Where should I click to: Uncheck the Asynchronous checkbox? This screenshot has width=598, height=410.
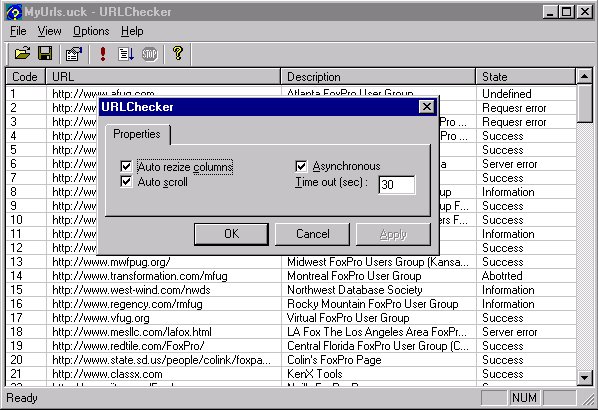pos(301,166)
